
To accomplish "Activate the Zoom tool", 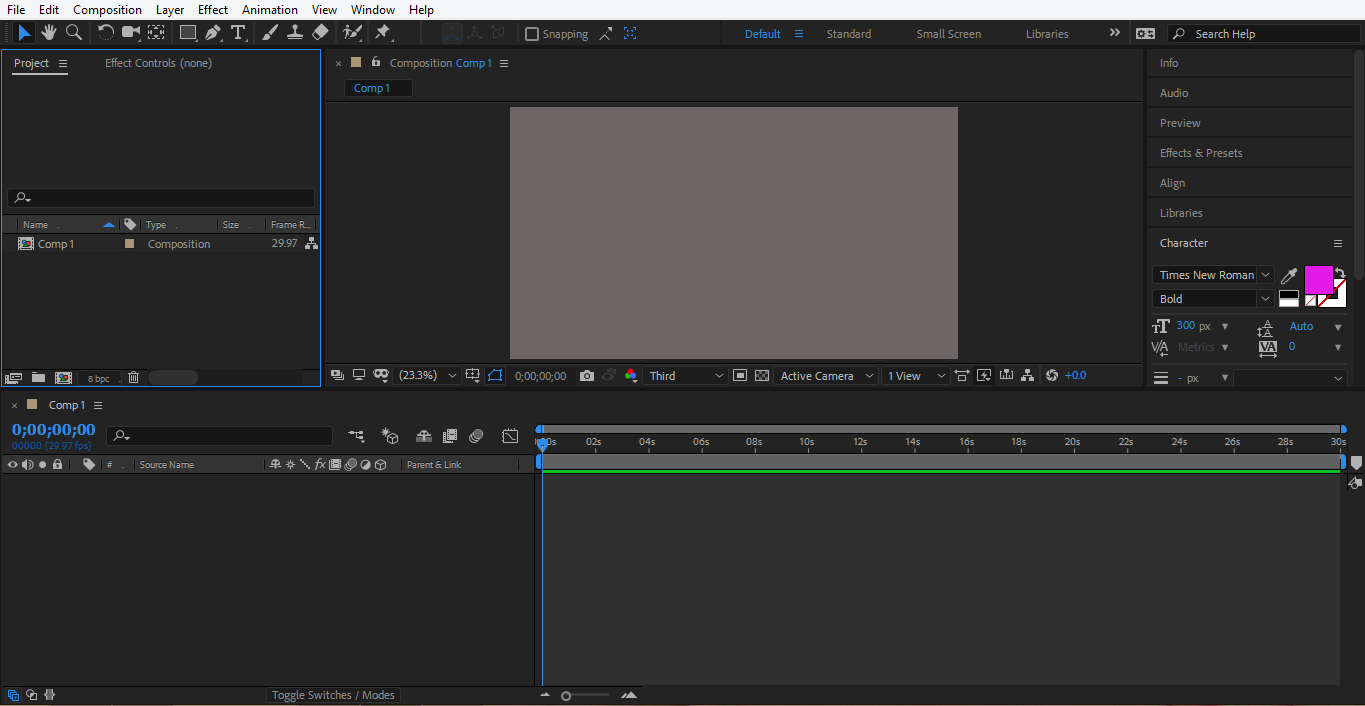I will (73, 33).
